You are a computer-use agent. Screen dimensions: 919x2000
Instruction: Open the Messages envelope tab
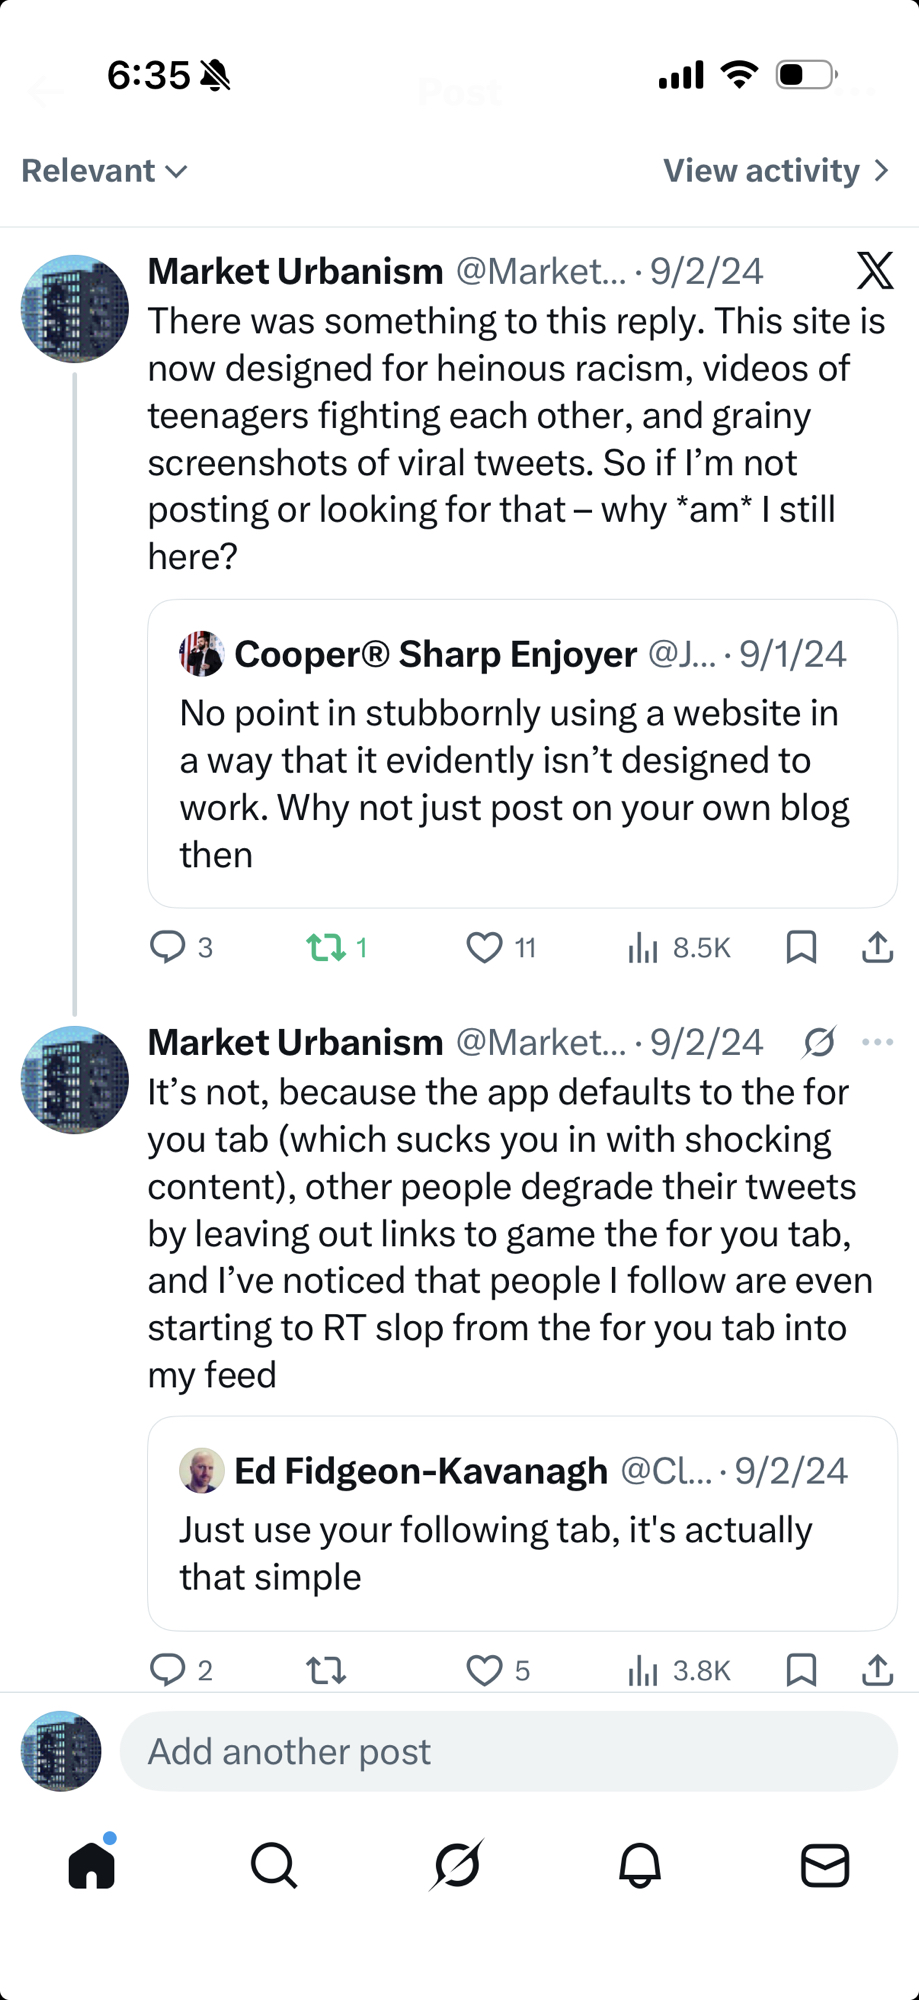pos(825,1865)
